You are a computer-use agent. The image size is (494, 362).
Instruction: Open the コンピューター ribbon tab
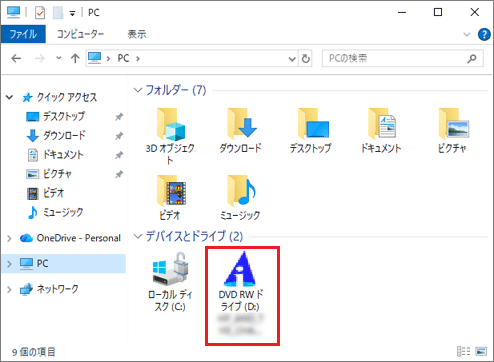(x=80, y=34)
